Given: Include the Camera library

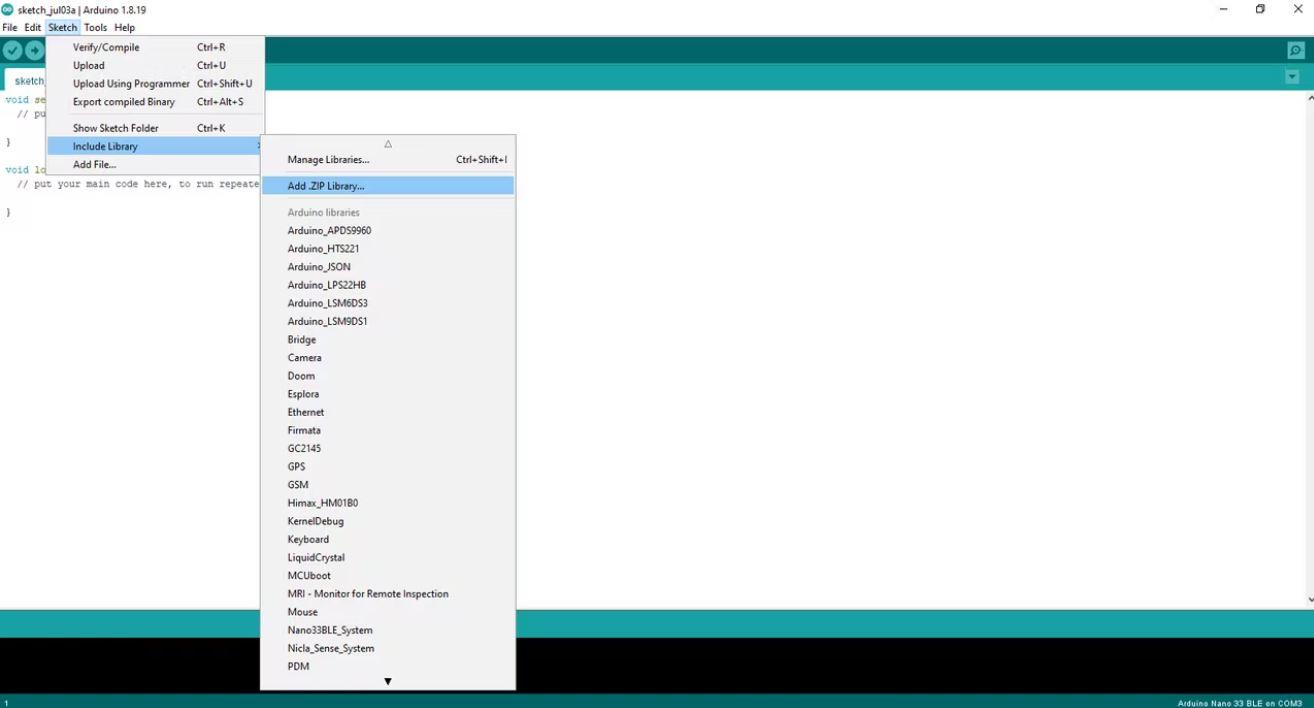Looking at the screenshot, I should [388, 358].
